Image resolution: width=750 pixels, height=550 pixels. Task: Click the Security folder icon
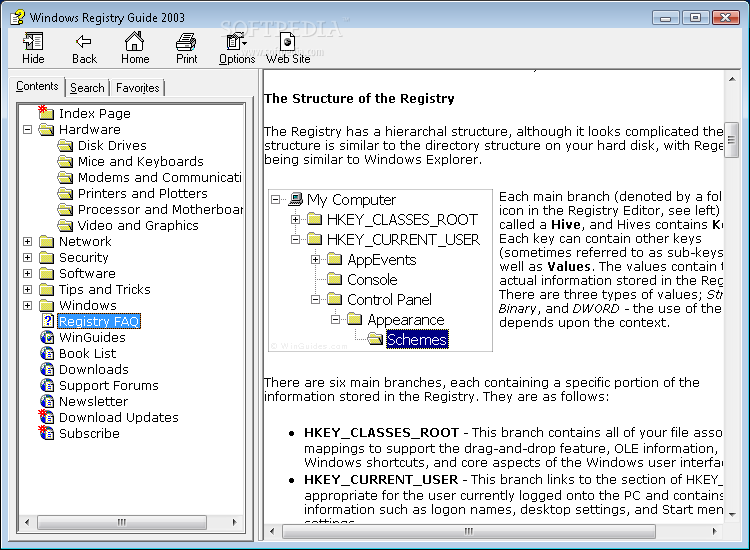46,257
